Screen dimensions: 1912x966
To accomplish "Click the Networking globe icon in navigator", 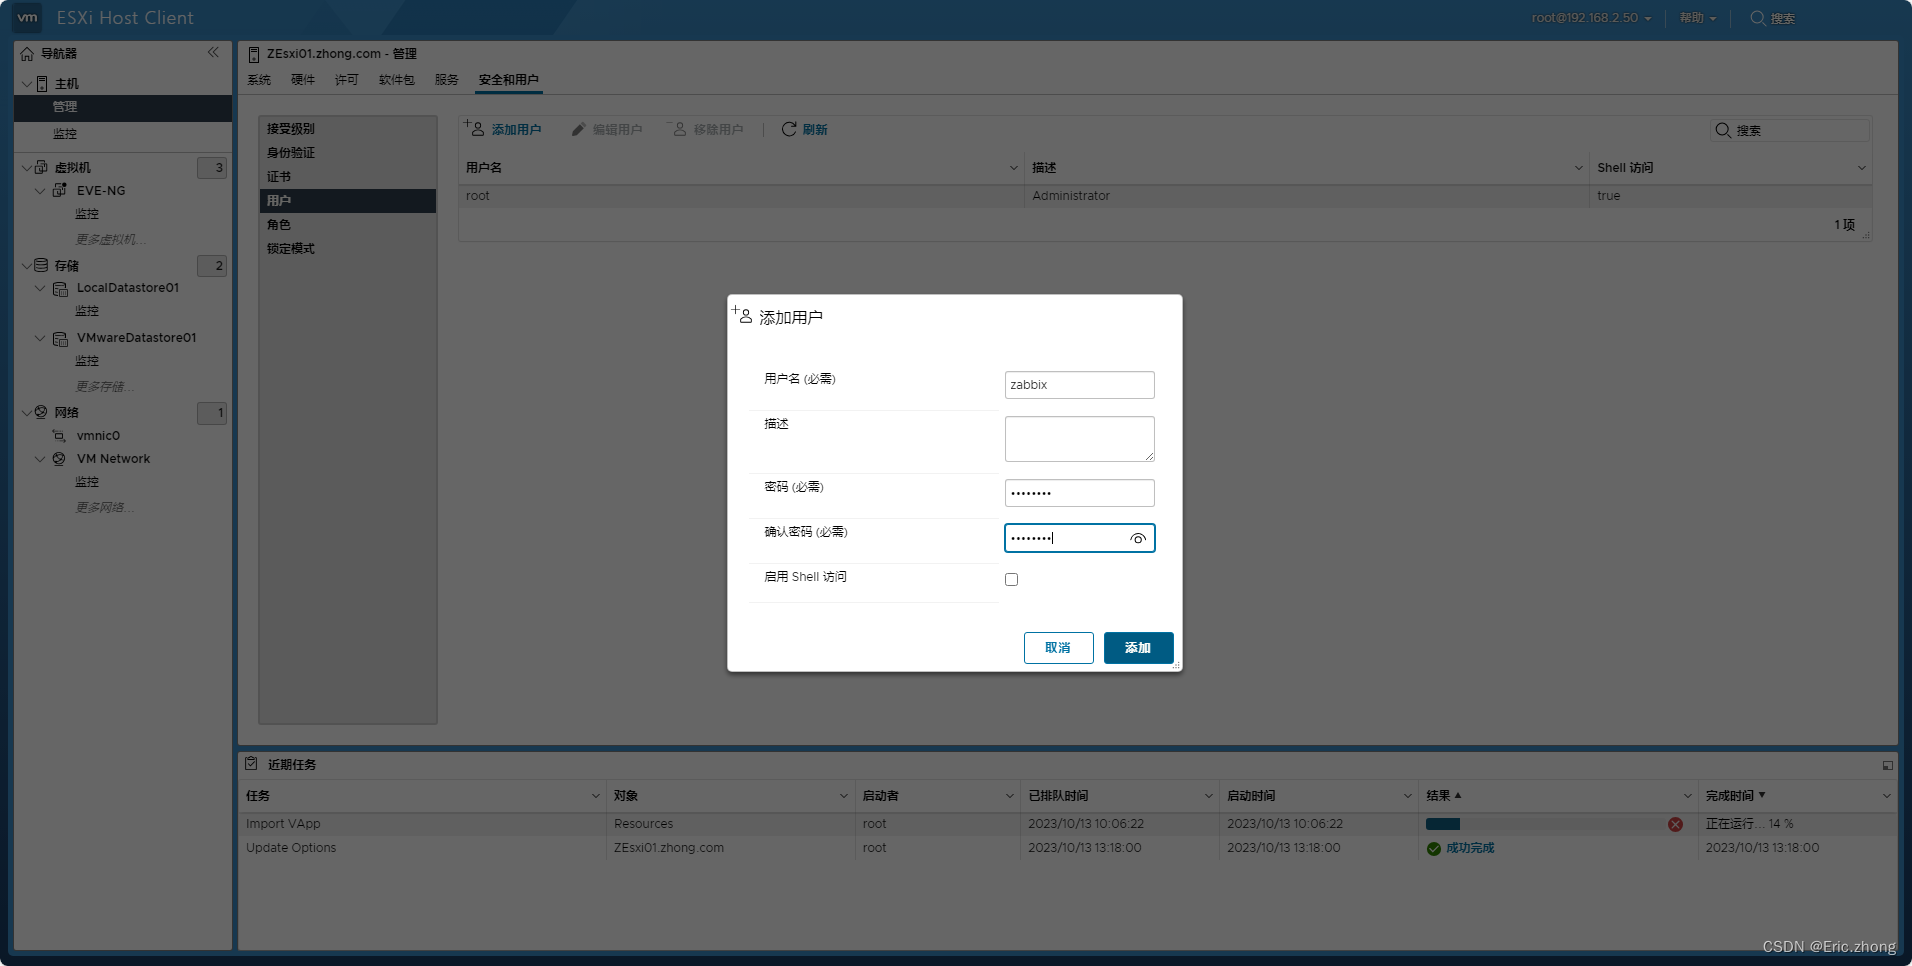I will click(41, 412).
